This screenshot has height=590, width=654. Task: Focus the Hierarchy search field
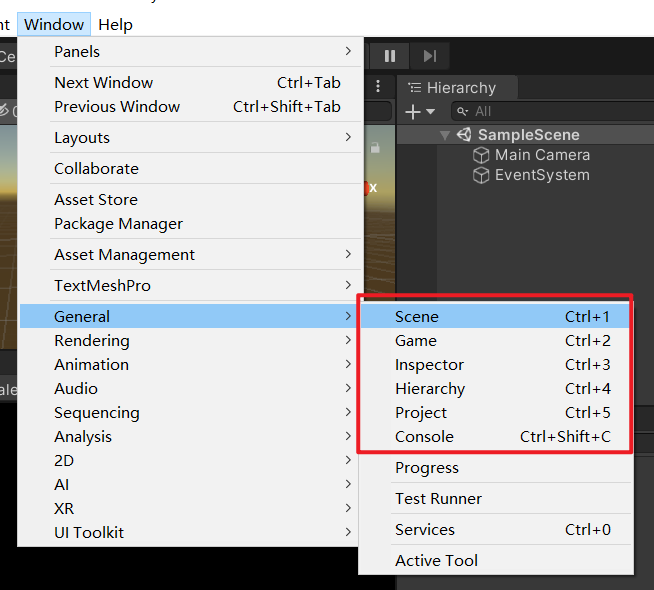553,111
